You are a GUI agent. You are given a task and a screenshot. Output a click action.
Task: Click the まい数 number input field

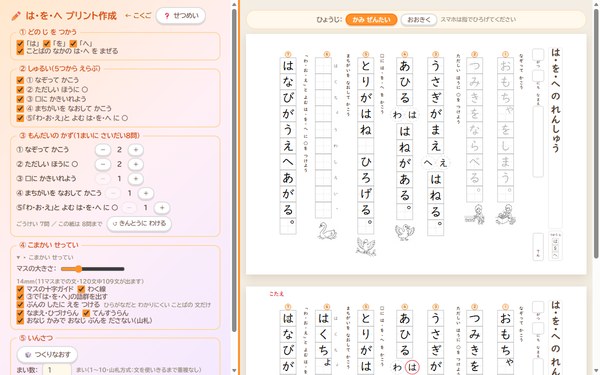(57, 370)
